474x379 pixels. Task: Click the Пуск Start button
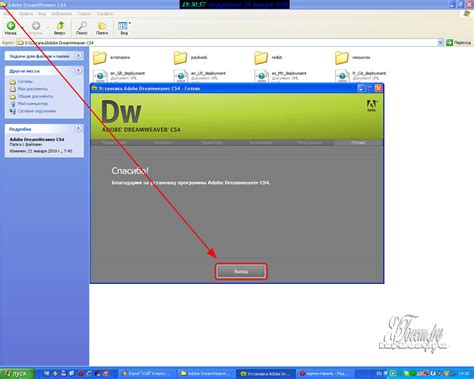tap(17, 374)
